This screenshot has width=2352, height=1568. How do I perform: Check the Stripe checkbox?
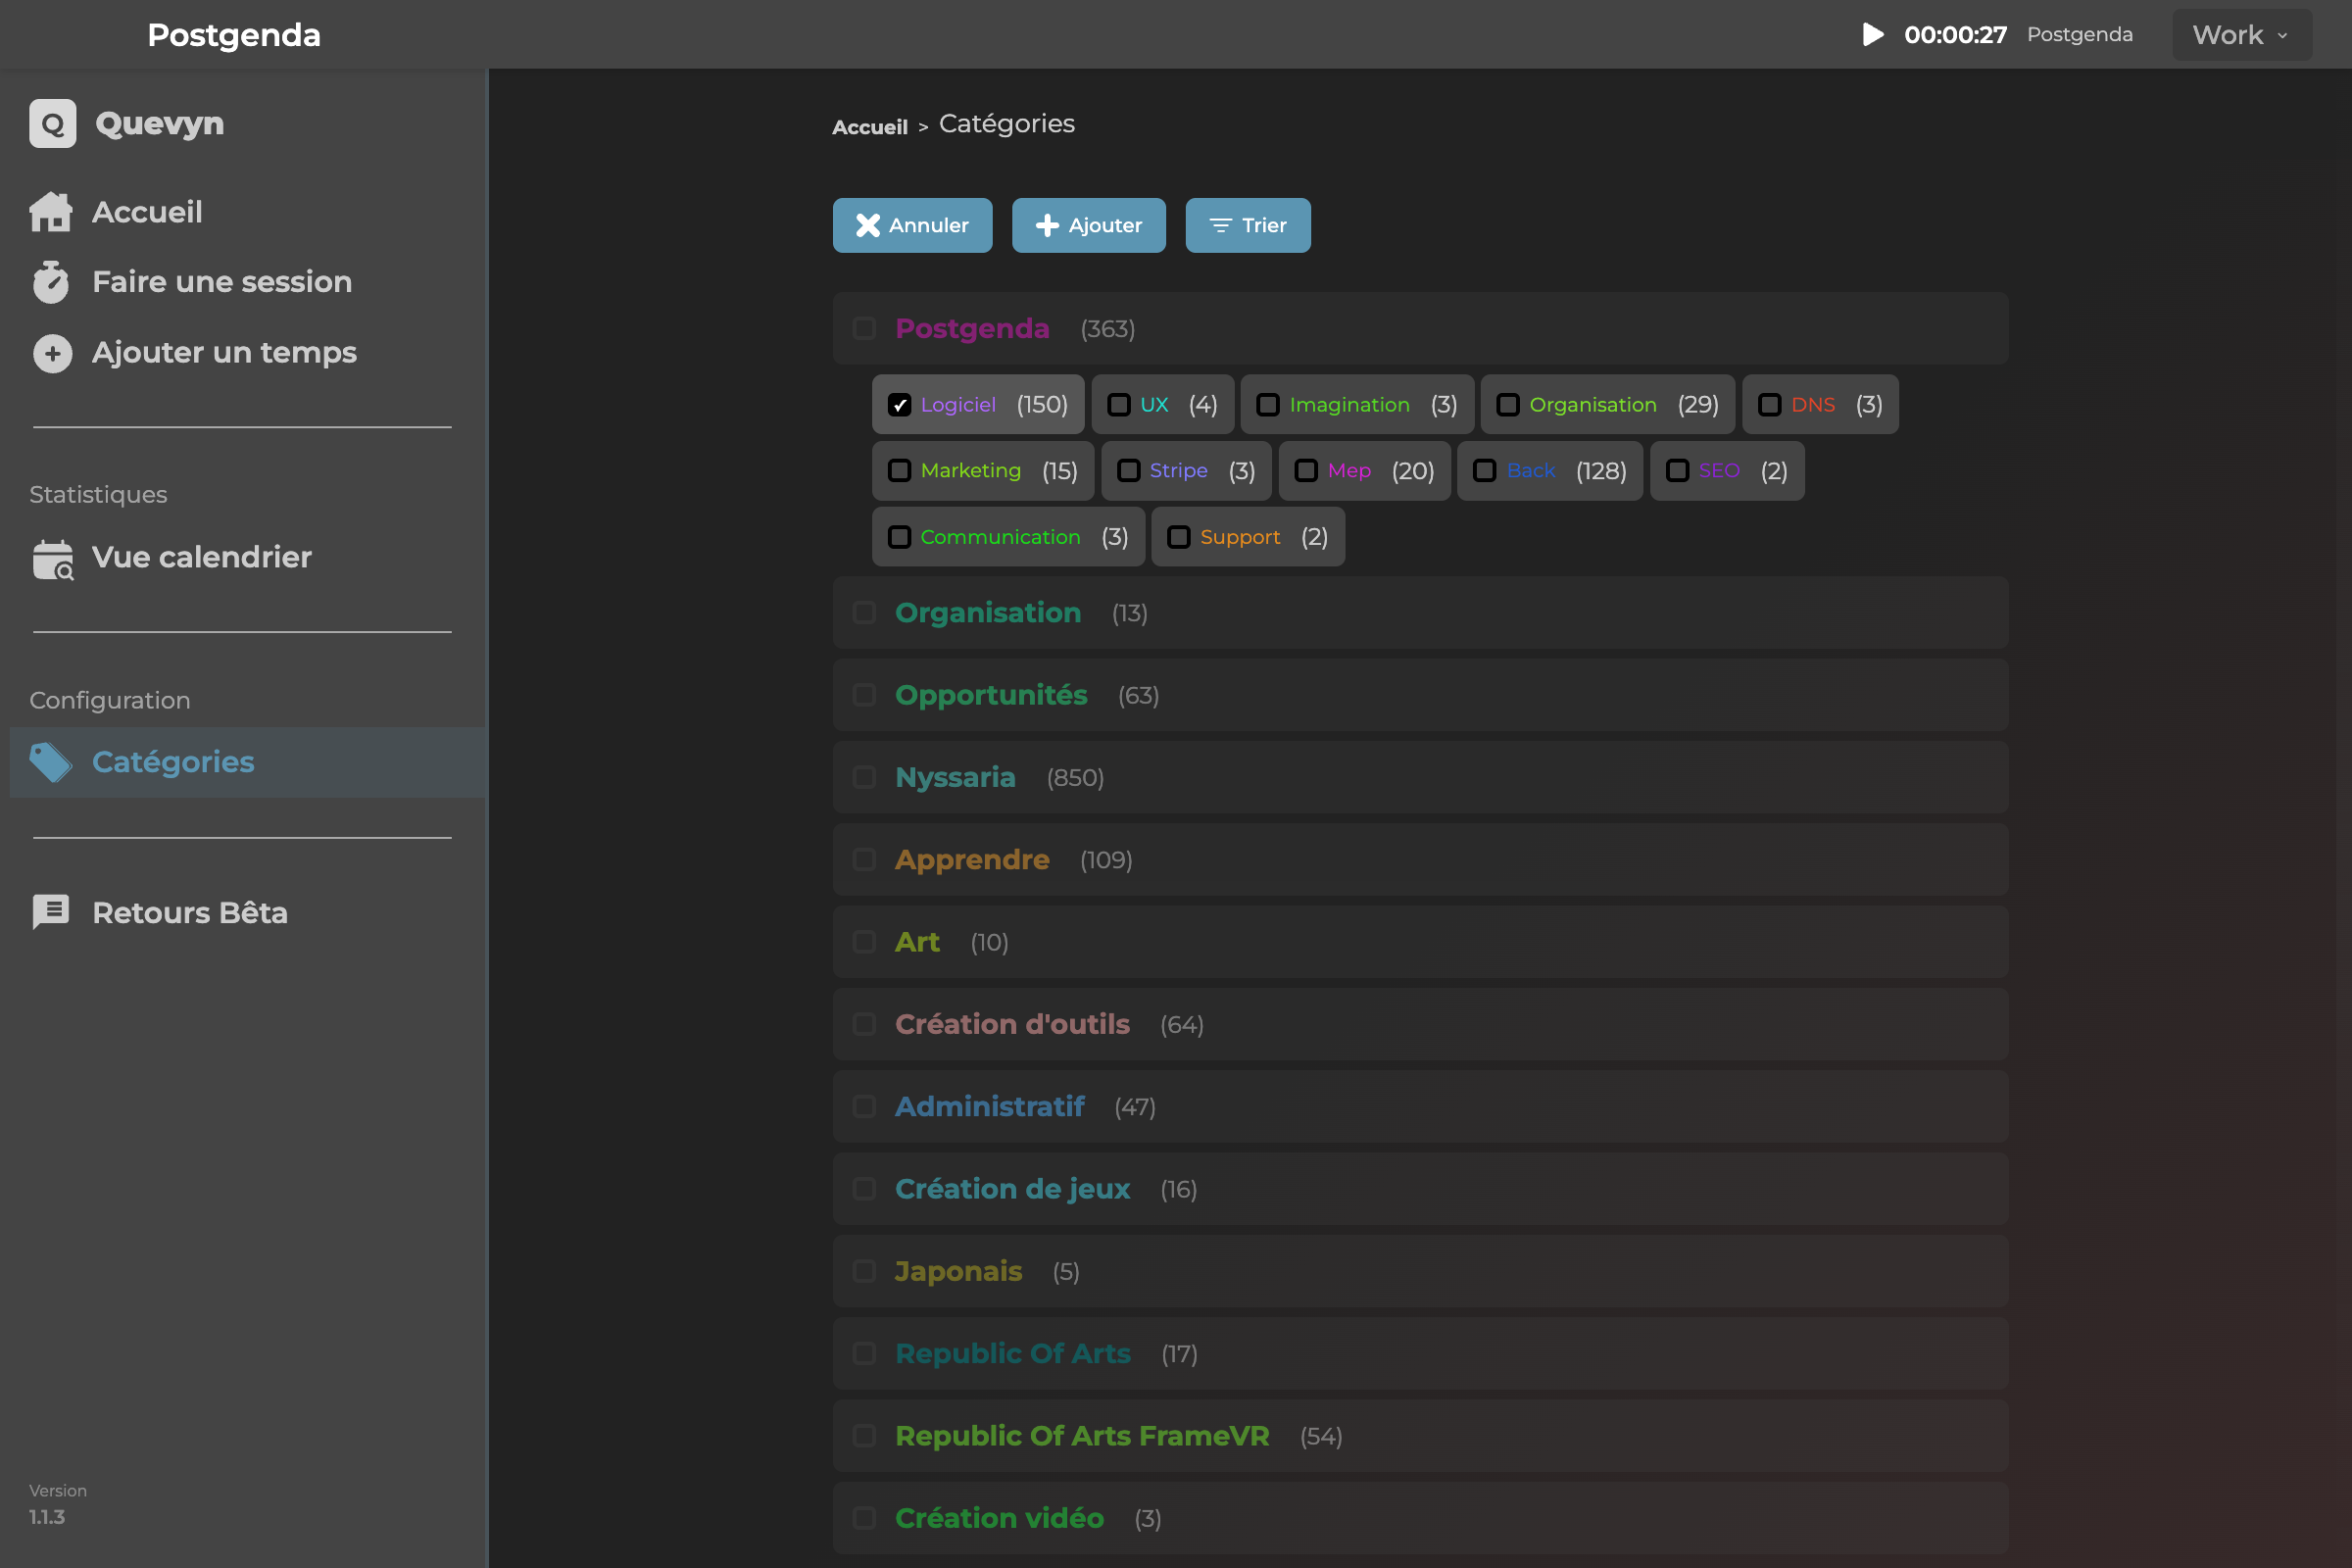click(1128, 471)
